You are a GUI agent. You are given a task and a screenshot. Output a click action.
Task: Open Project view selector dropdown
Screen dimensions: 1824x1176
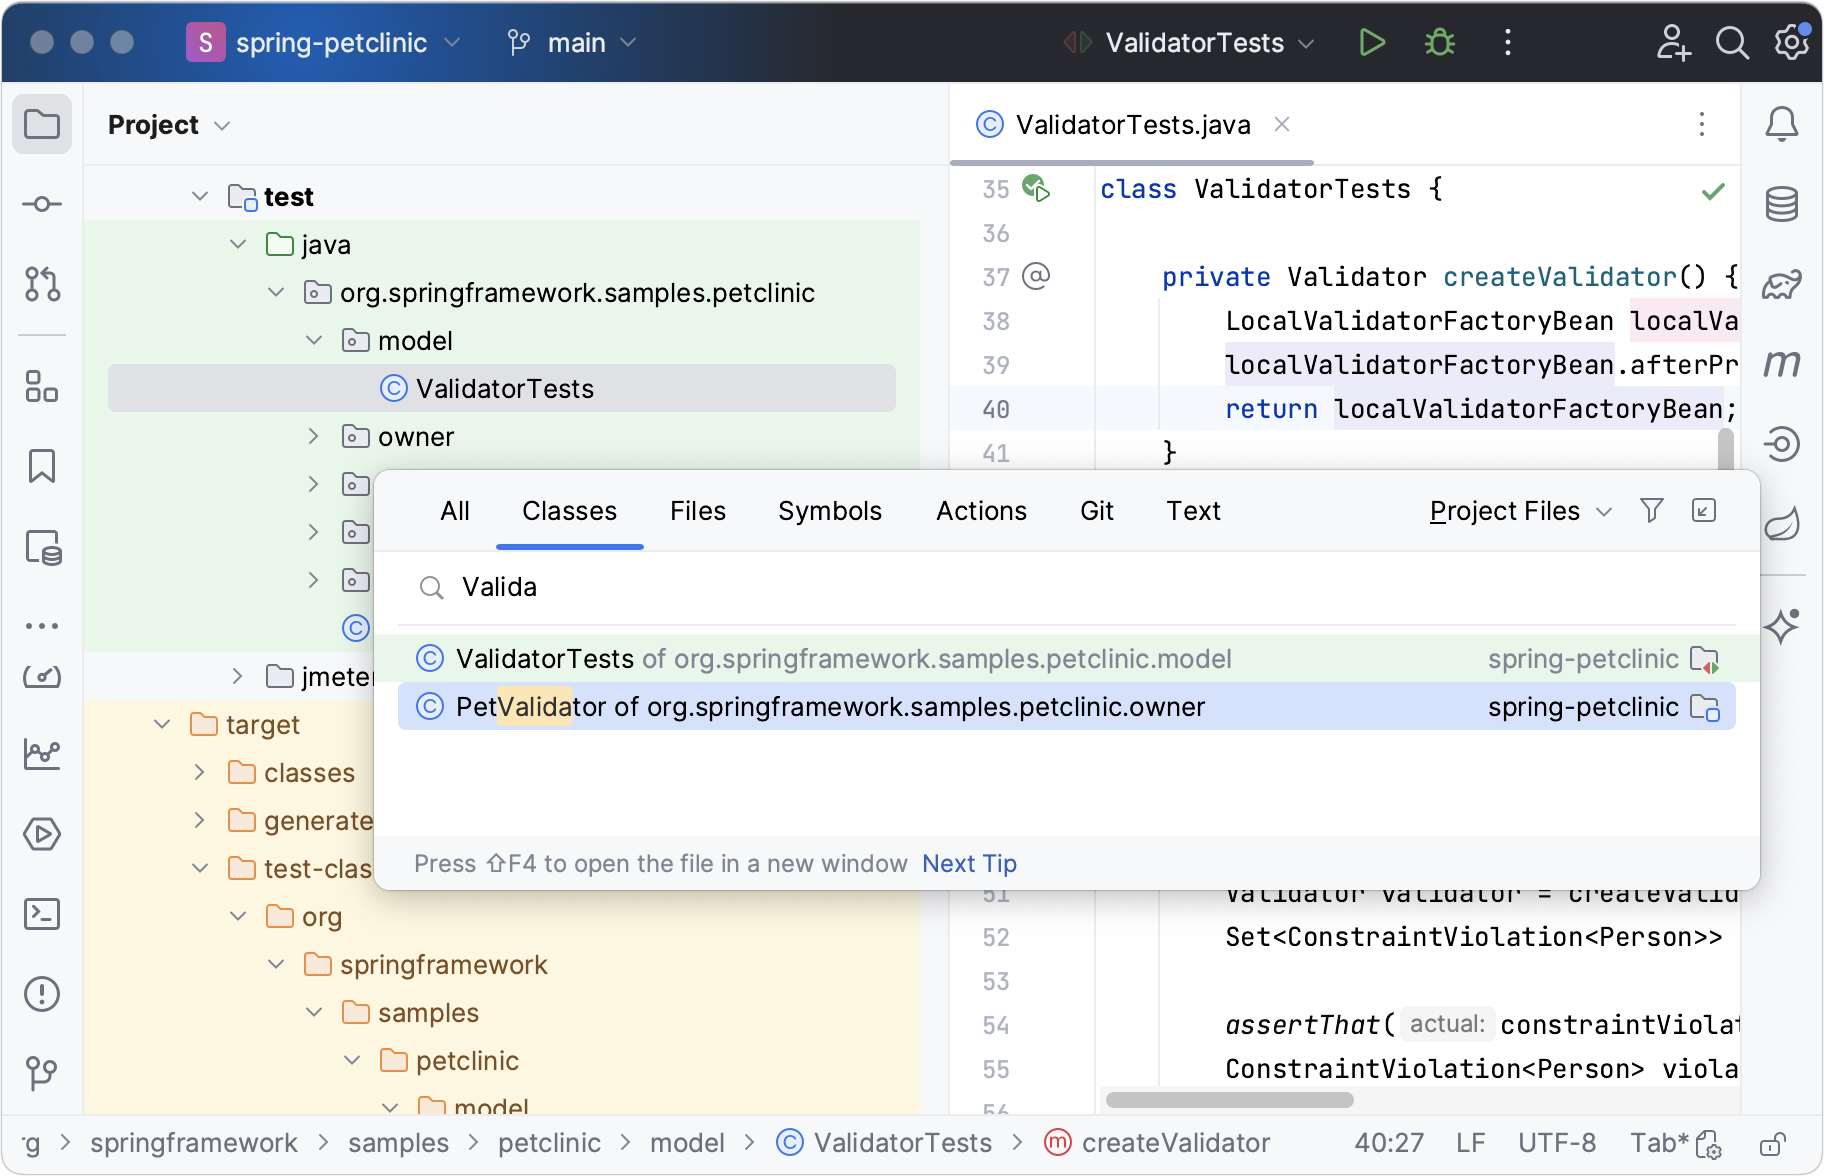coord(169,125)
